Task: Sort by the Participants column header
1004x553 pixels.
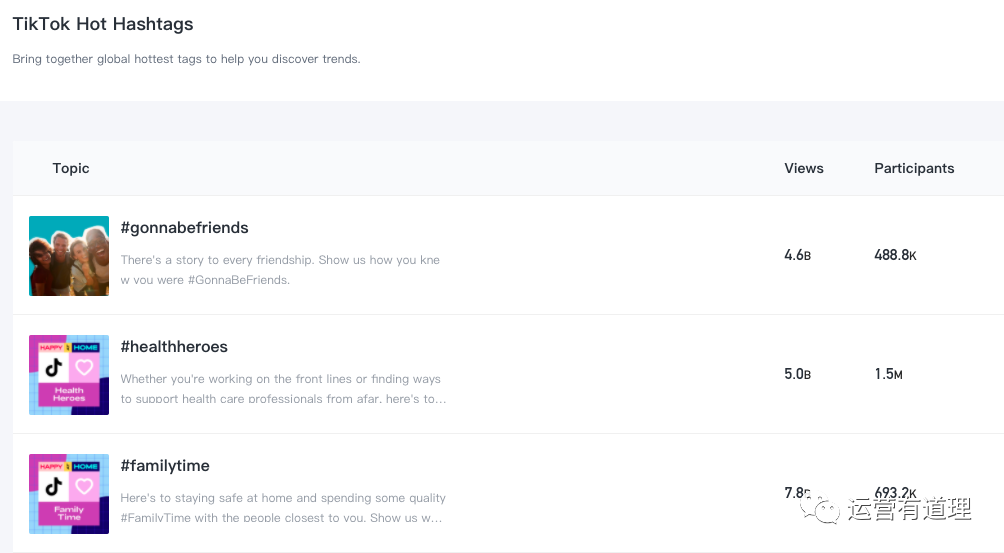Action: coord(914,168)
